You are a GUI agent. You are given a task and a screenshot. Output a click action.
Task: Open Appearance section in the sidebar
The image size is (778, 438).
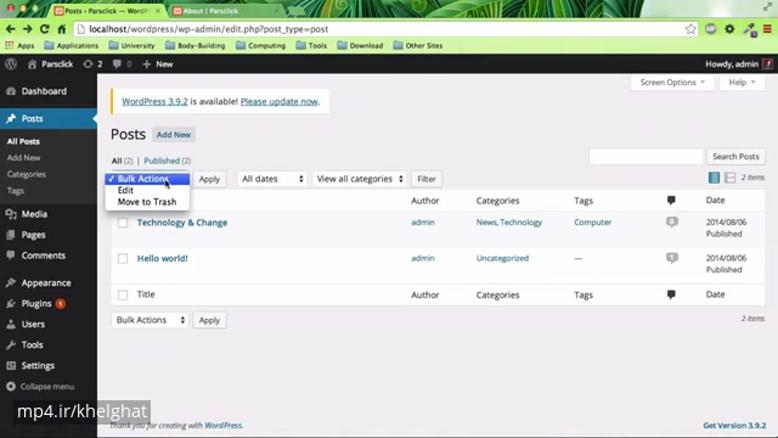(x=49, y=283)
